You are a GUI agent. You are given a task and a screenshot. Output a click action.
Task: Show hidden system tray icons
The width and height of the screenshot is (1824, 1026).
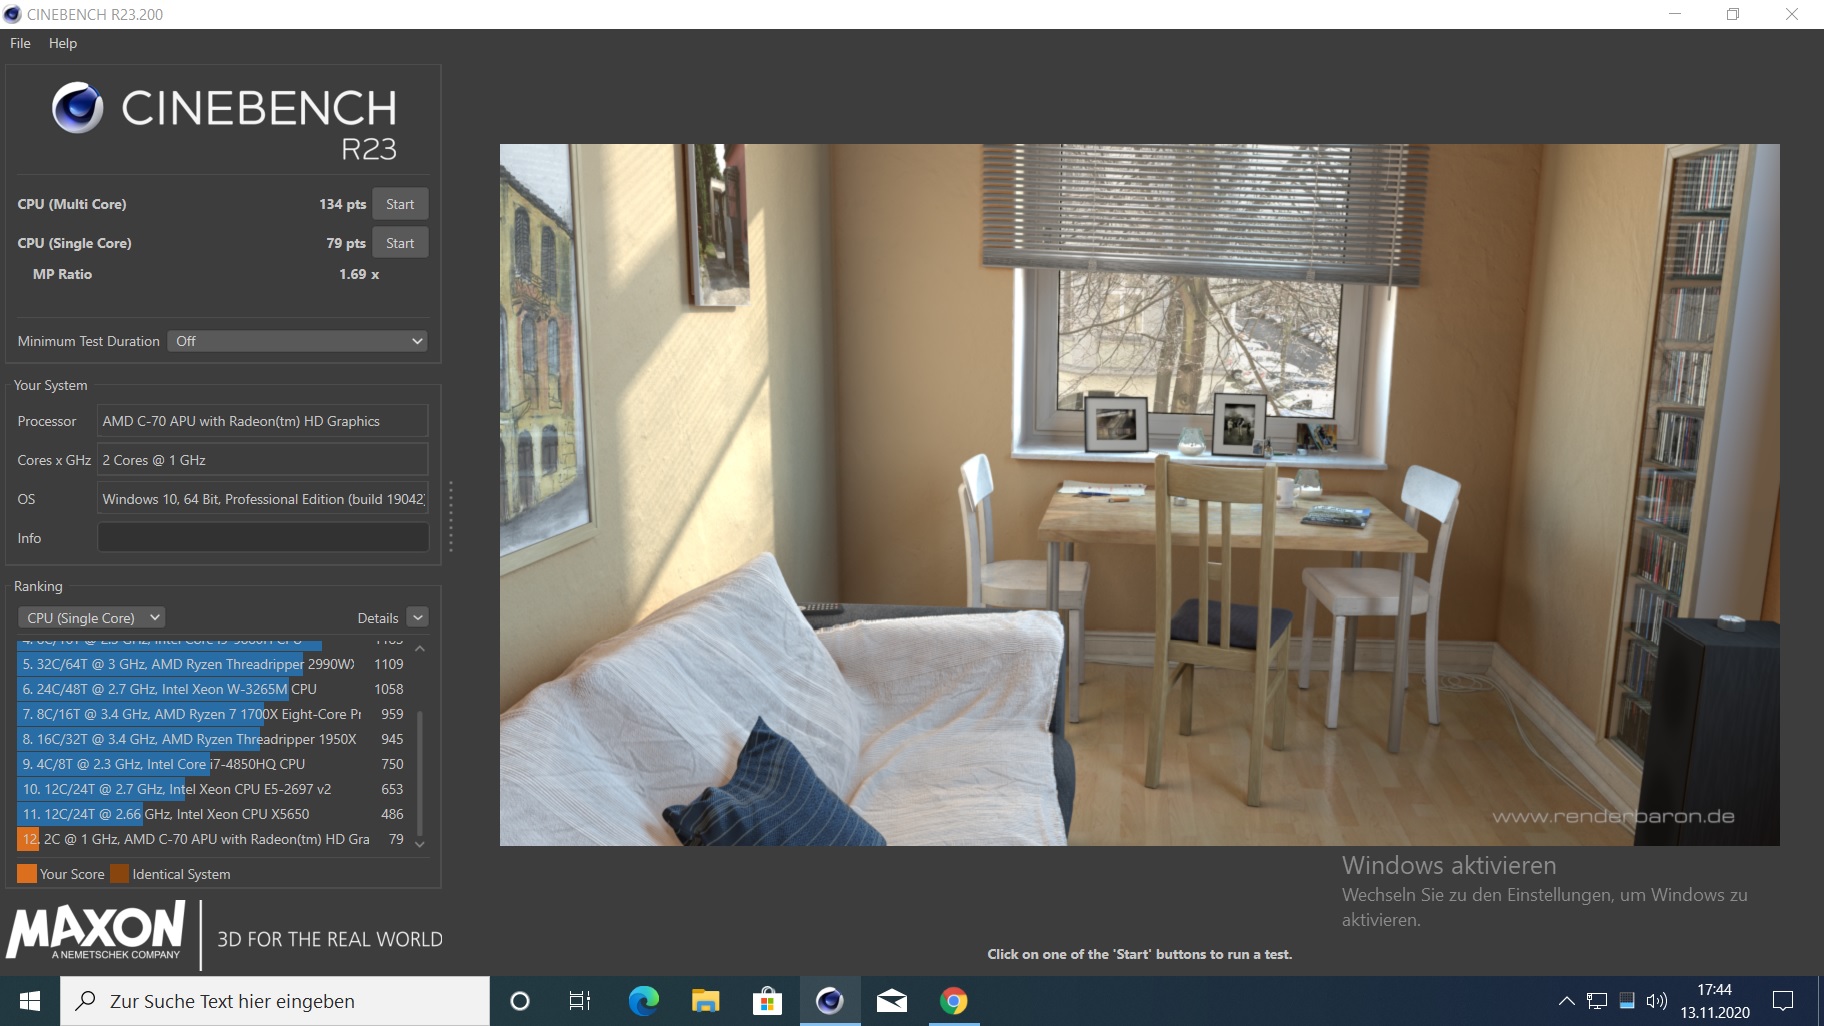1567,1001
